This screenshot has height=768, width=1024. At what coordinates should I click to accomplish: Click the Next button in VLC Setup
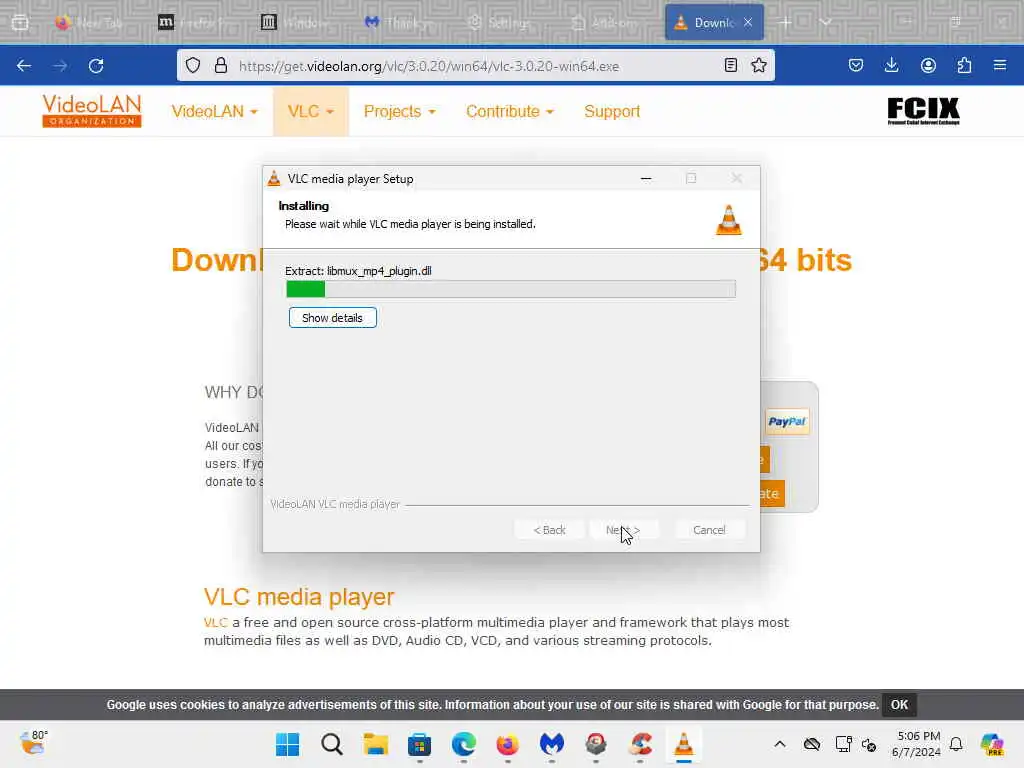point(623,530)
